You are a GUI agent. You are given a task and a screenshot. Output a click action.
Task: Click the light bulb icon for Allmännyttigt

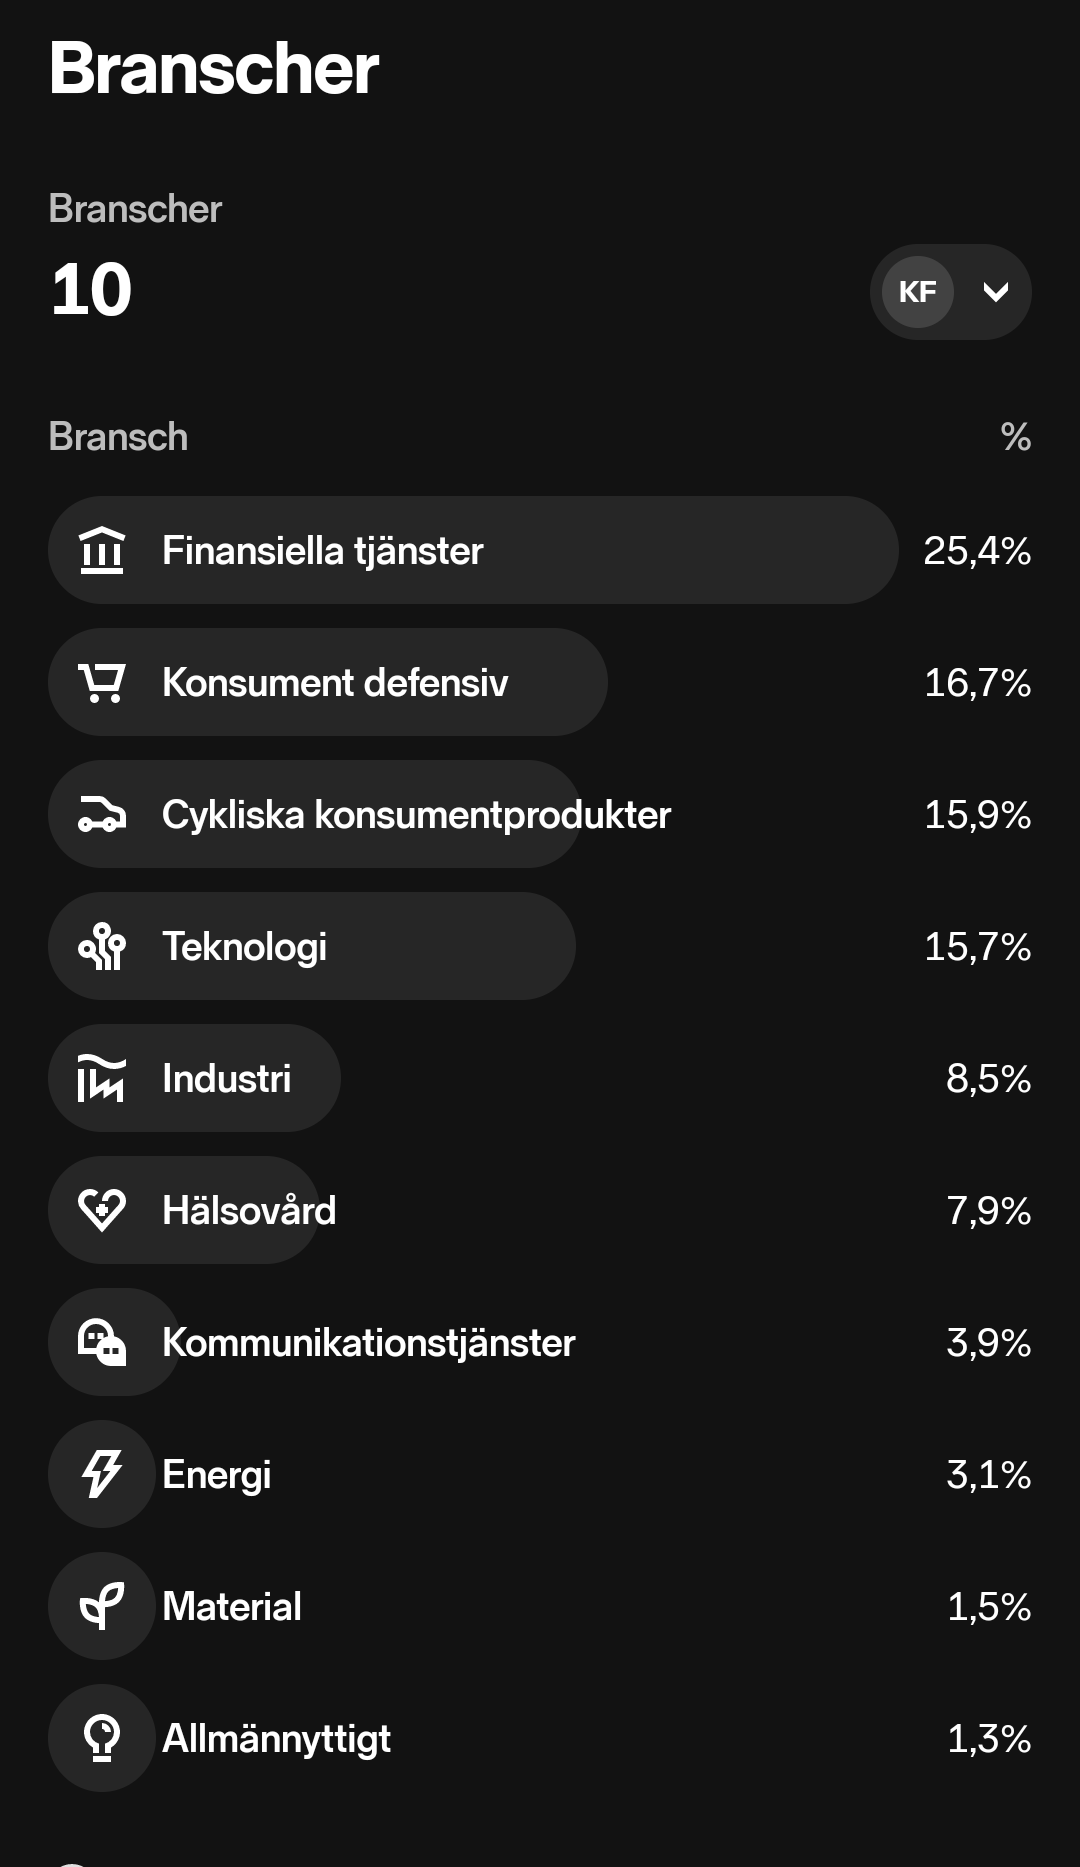[102, 1739]
